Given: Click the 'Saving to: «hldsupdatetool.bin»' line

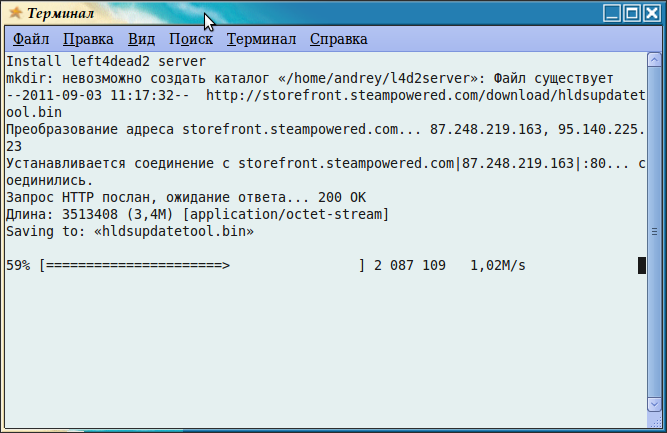Looking at the screenshot, I should 130,231.
